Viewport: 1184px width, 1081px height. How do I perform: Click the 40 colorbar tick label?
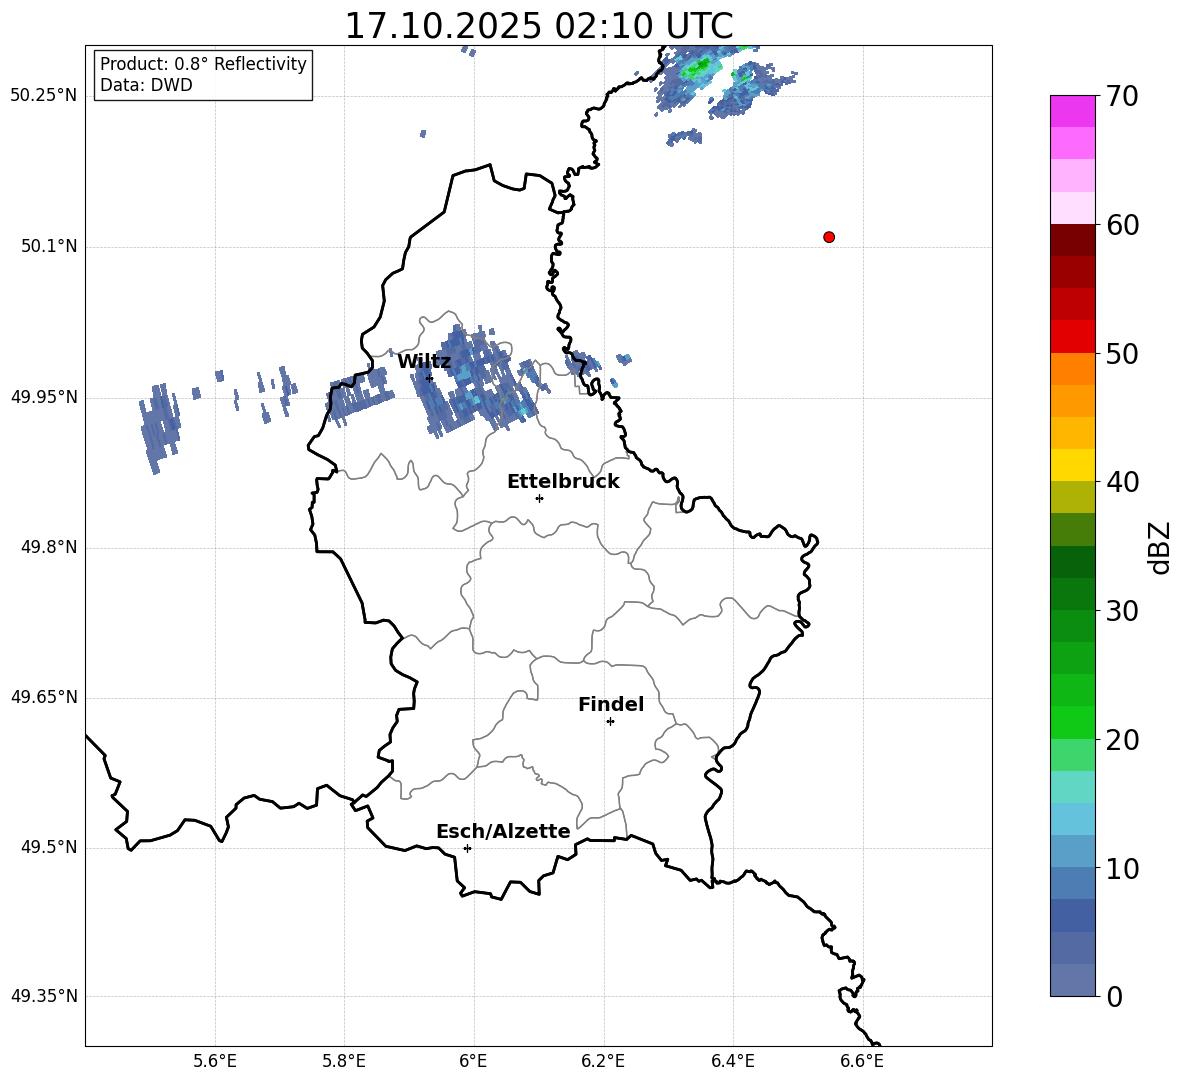tap(1121, 482)
